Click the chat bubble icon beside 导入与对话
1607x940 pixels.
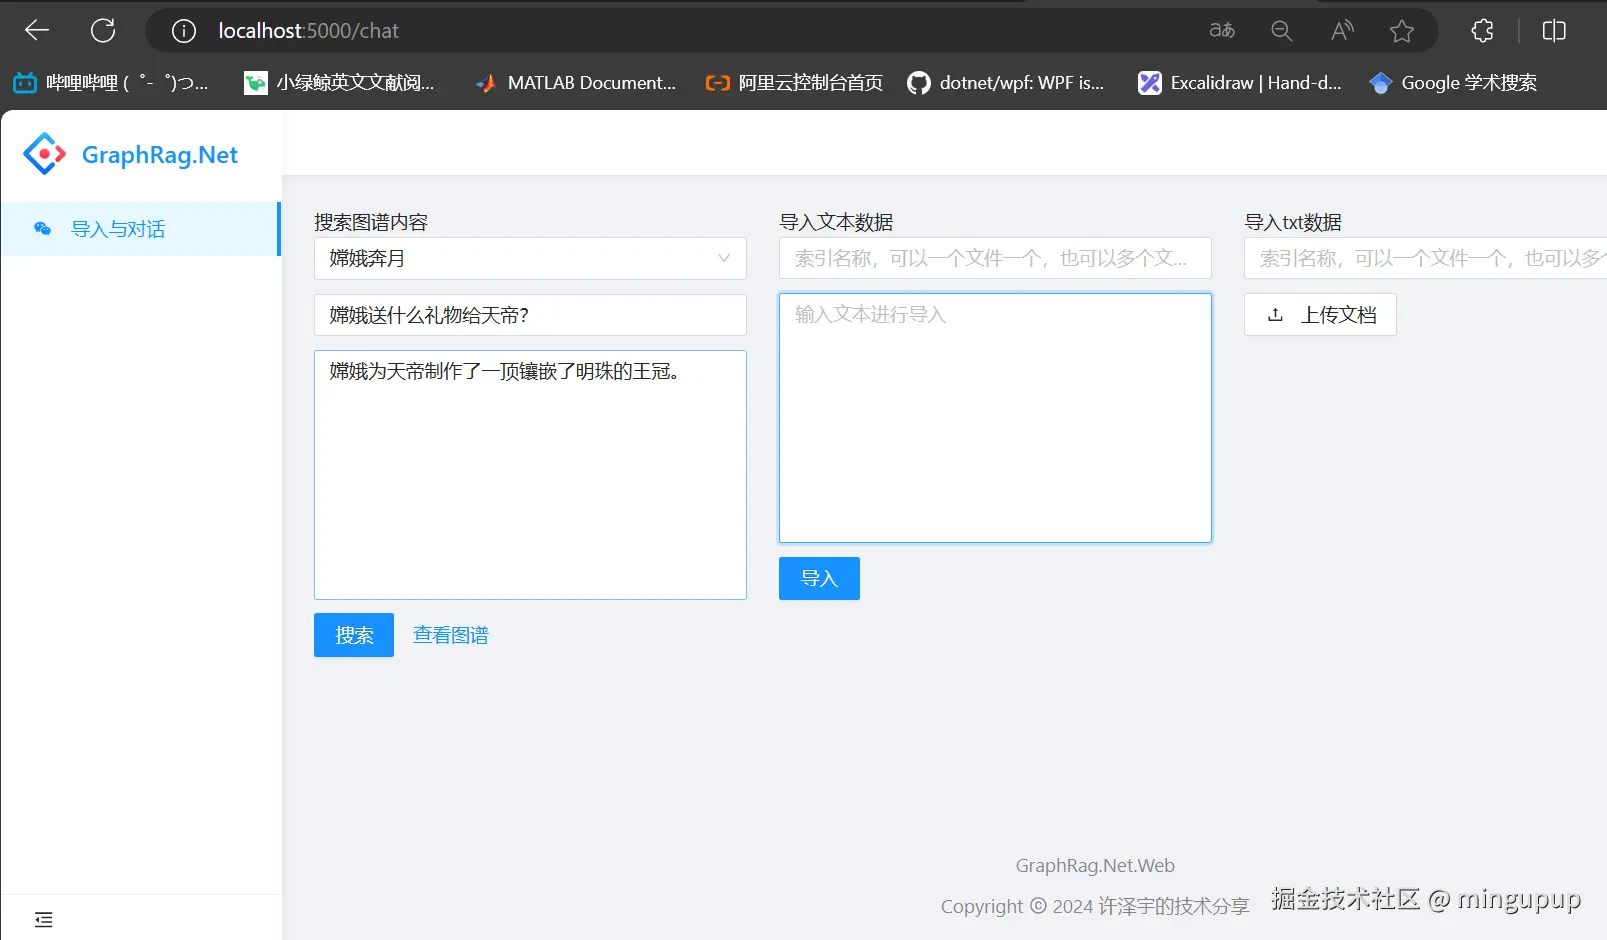click(42, 229)
